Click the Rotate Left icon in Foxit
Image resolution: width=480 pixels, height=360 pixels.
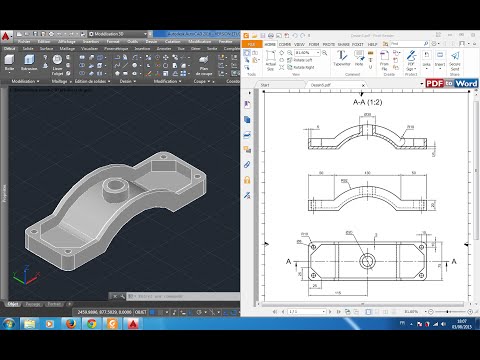tap(299, 60)
